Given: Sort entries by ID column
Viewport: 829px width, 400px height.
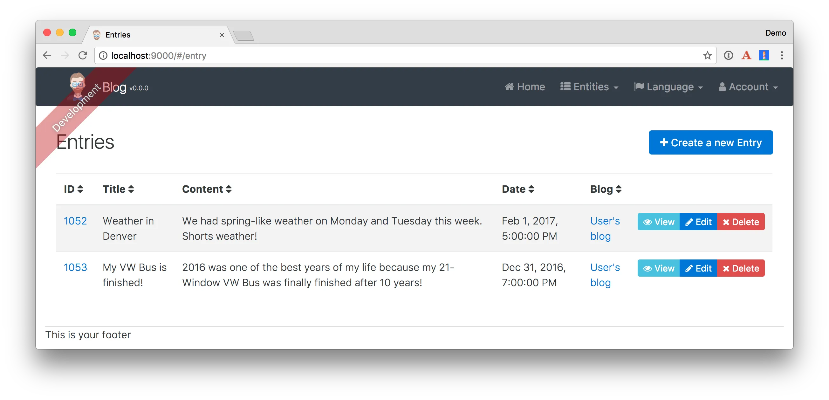Looking at the screenshot, I should 73,189.
